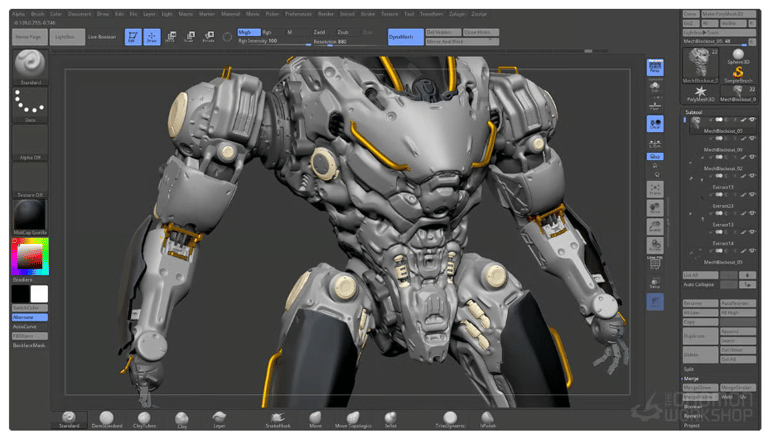Click the DynaMesh button
The height and width of the screenshot is (438, 768).
click(x=404, y=36)
